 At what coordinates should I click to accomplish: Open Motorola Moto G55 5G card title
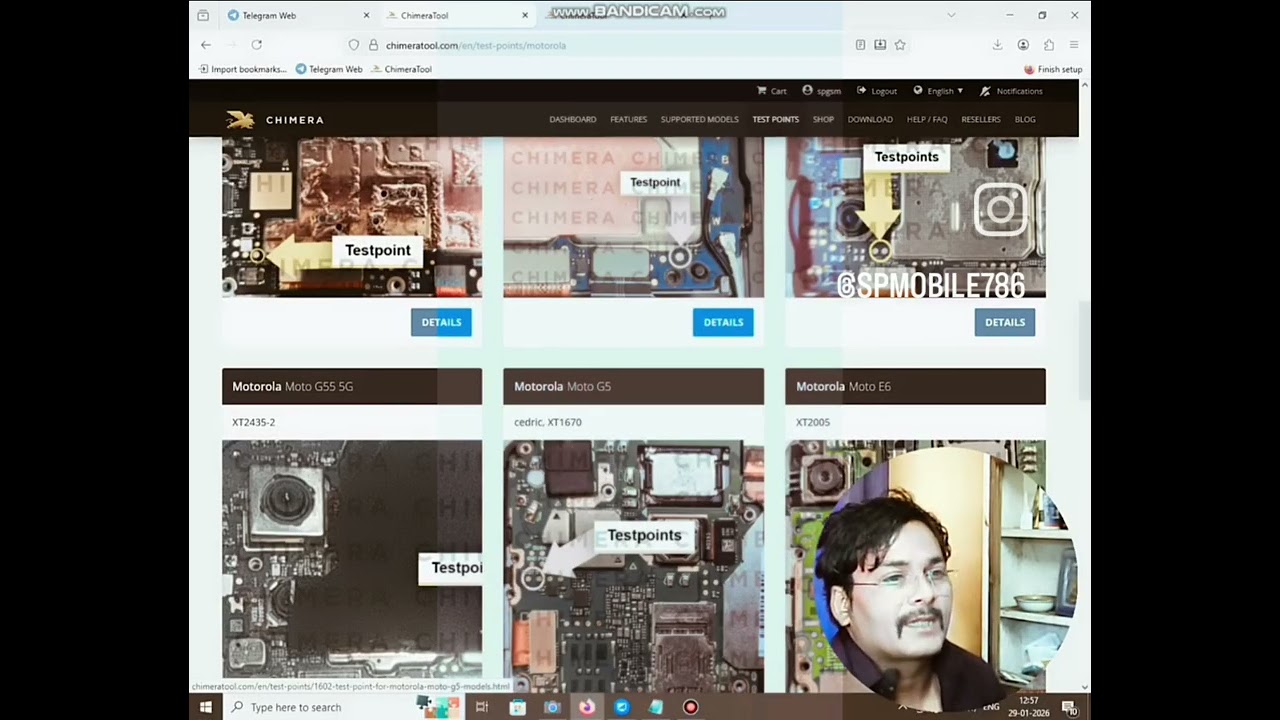[293, 386]
